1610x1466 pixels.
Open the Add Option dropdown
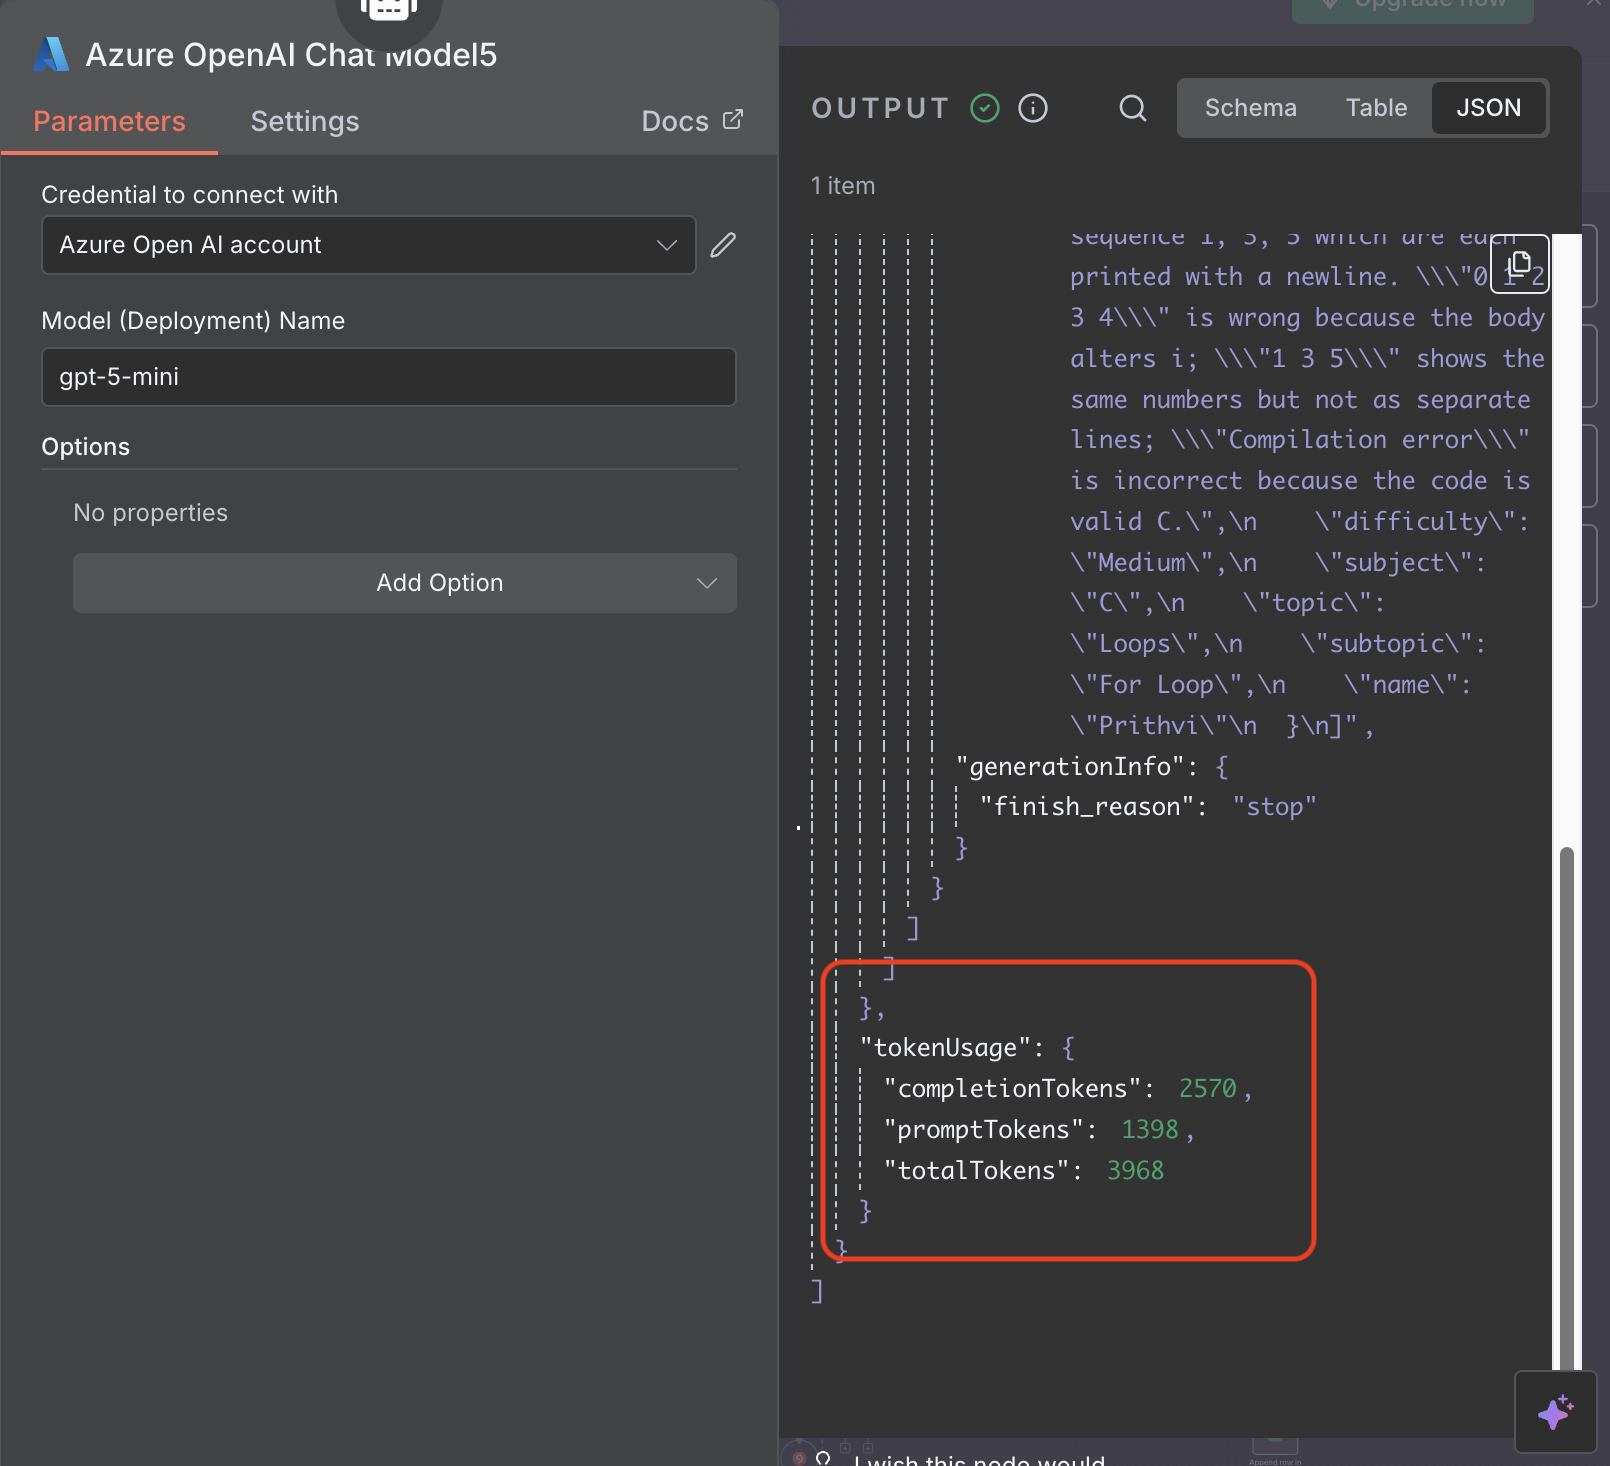[404, 583]
